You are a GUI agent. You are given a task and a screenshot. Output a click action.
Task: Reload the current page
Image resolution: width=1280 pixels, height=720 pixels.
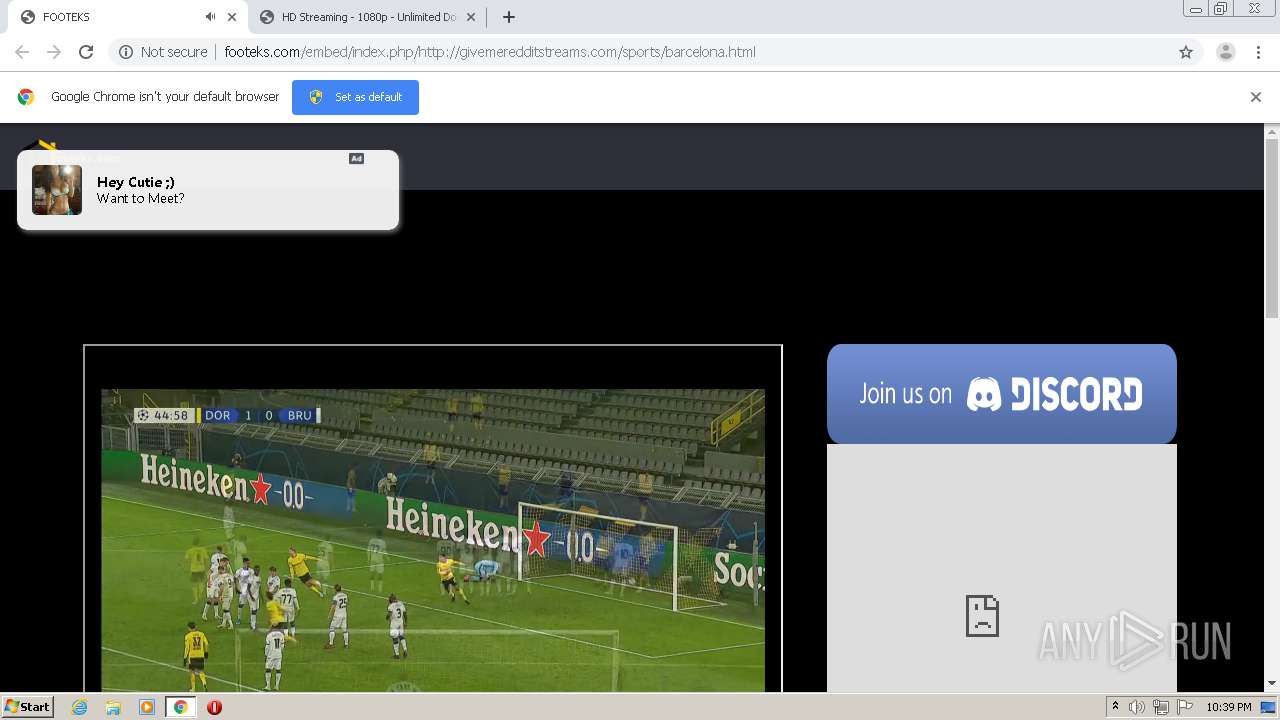86,52
